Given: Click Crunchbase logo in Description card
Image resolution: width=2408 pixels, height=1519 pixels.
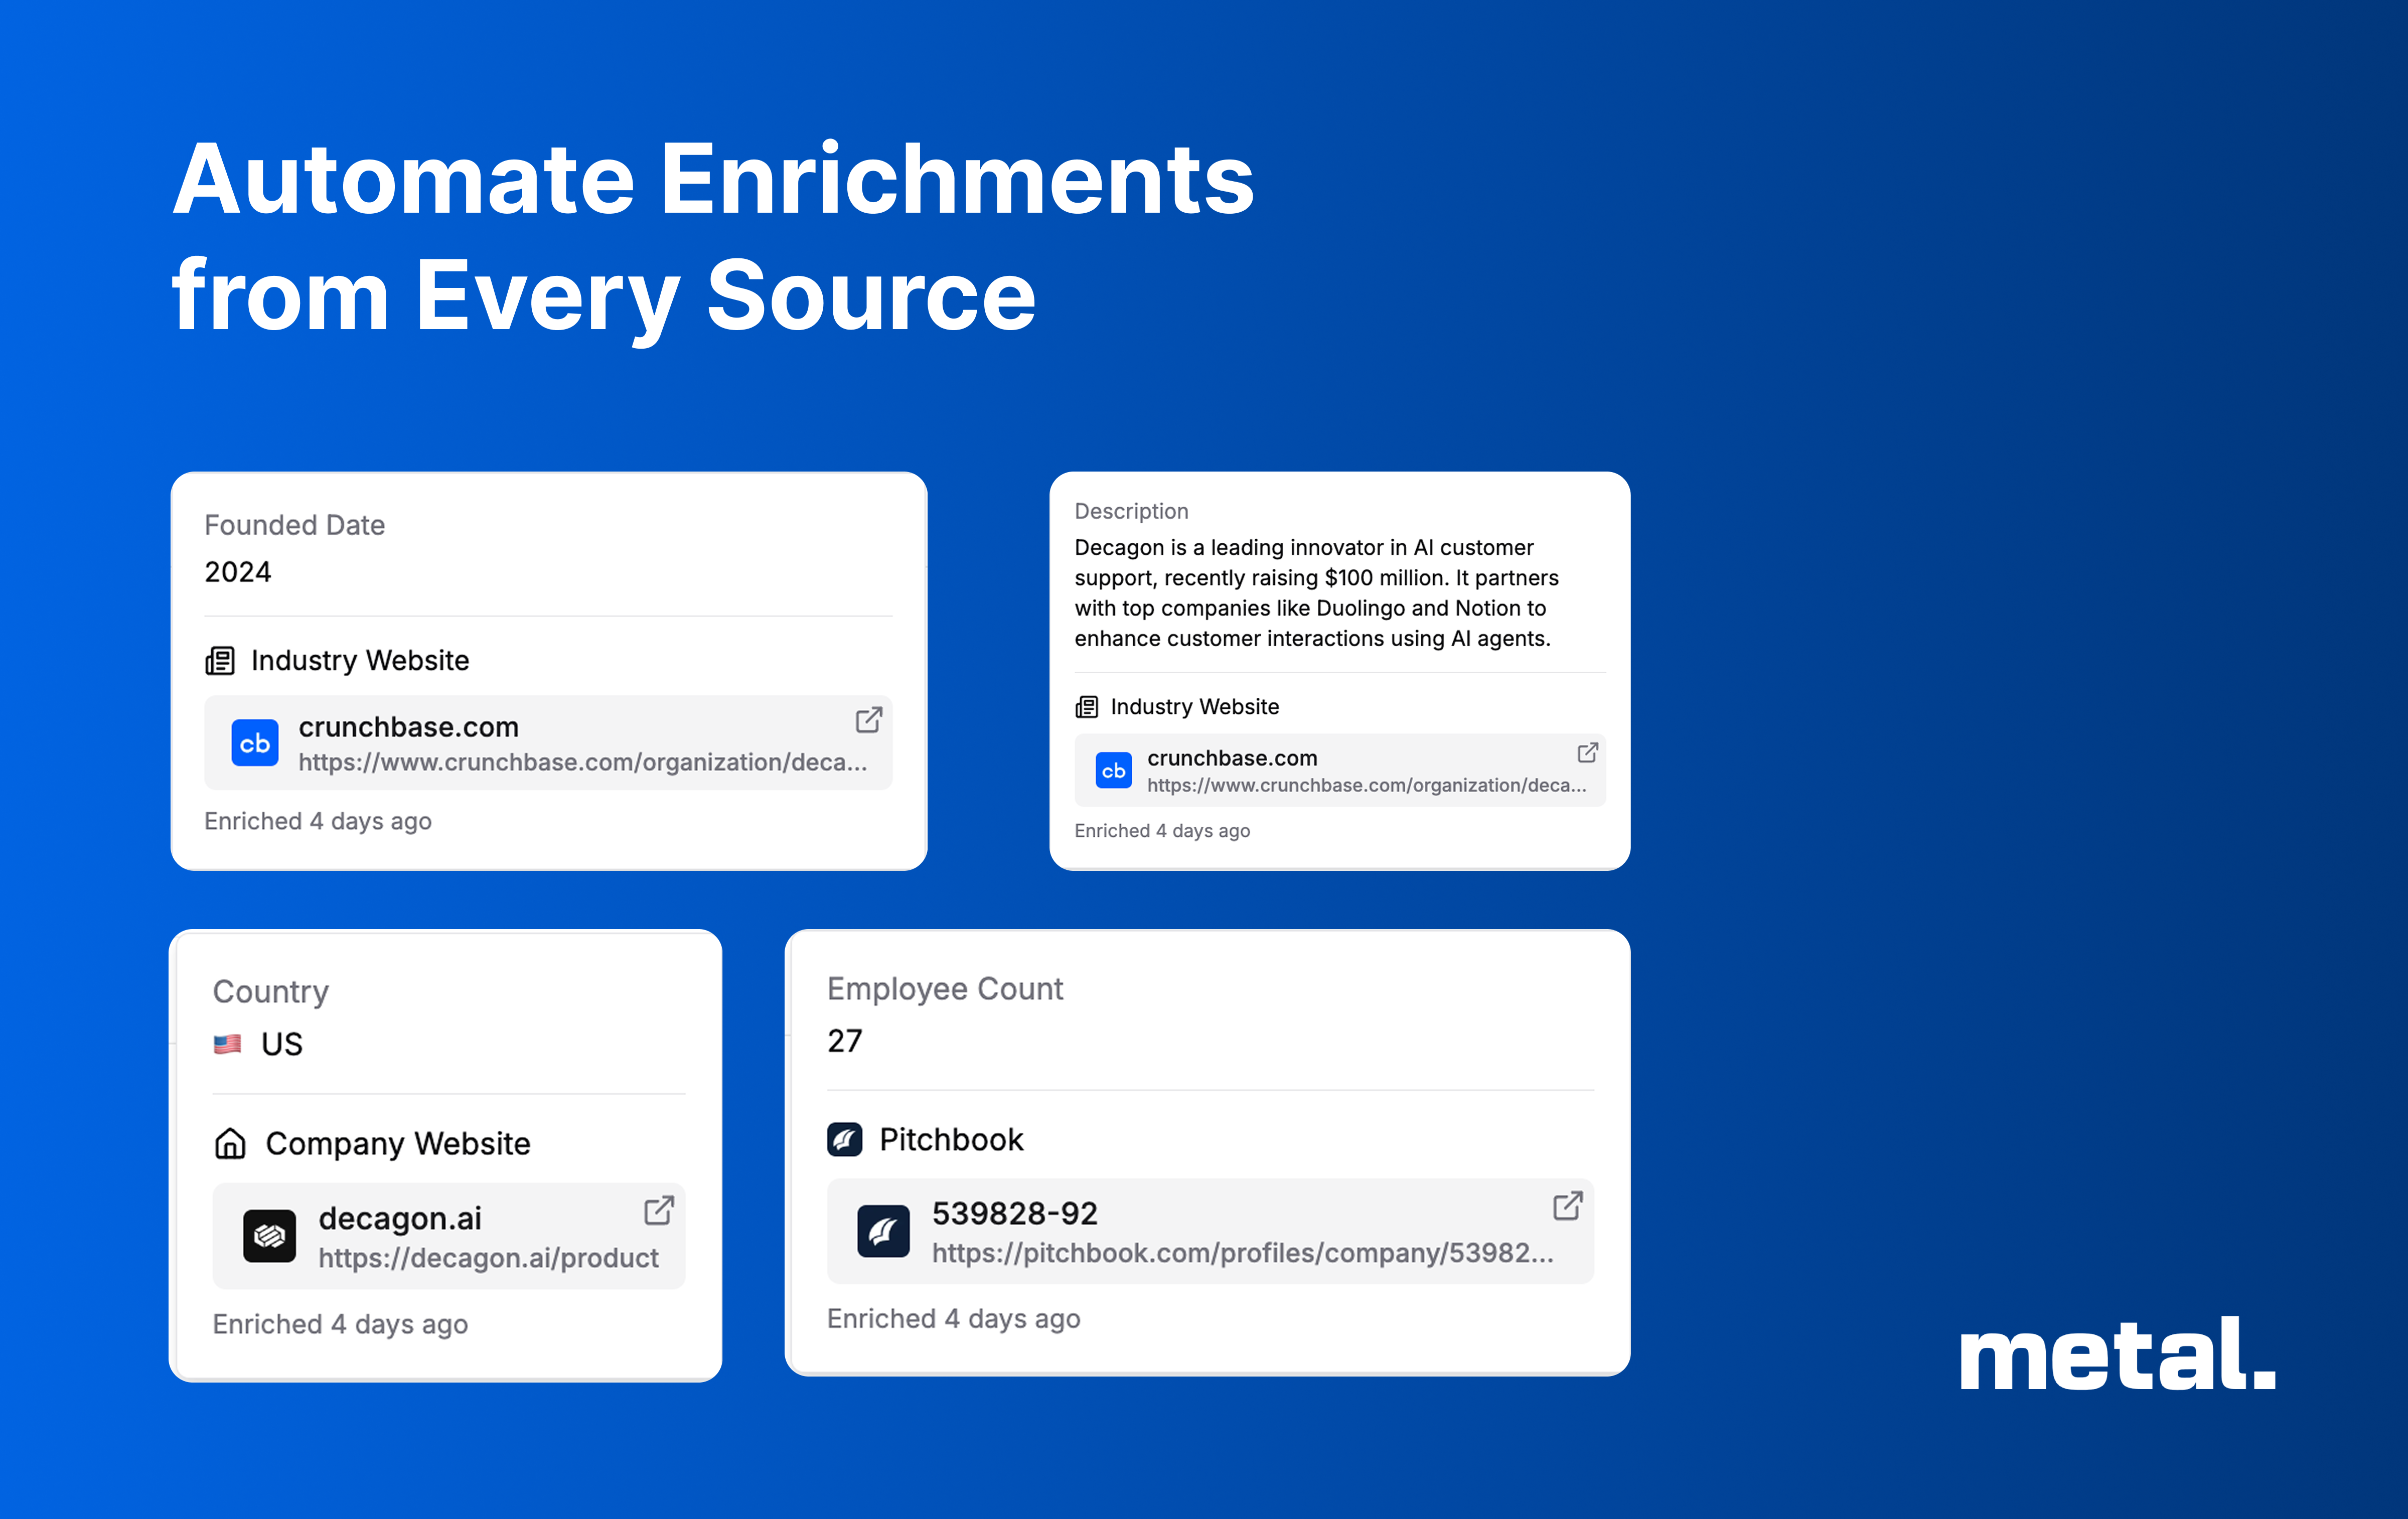Looking at the screenshot, I should pyautogui.click(x=1113, y=771).
